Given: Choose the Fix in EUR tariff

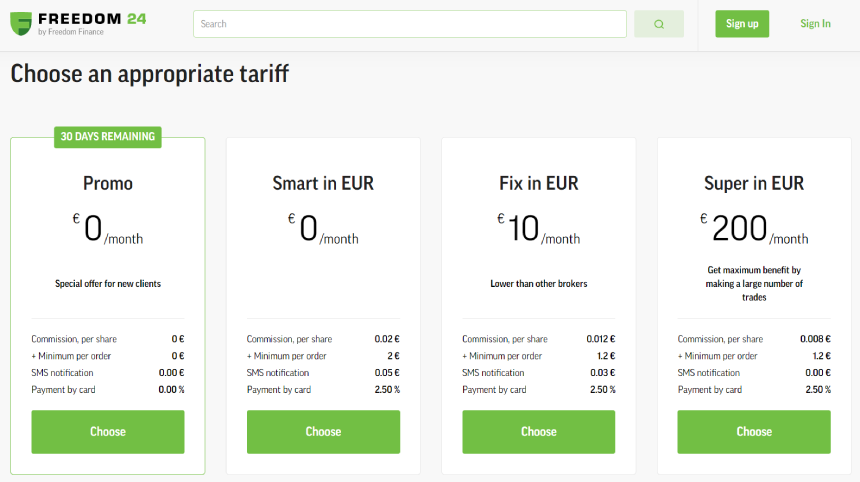Looking at the screenshot, I should tap(539, 432).
